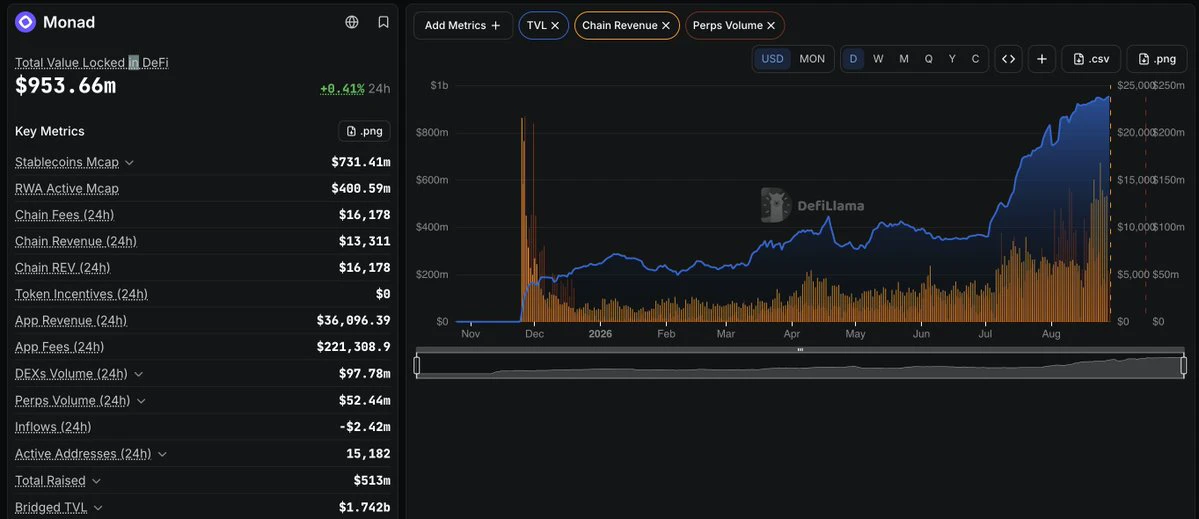Expand DEXs Volume (24h) details
The height and width of the screenshot is (519, 1199).
[x=138, y=374]
